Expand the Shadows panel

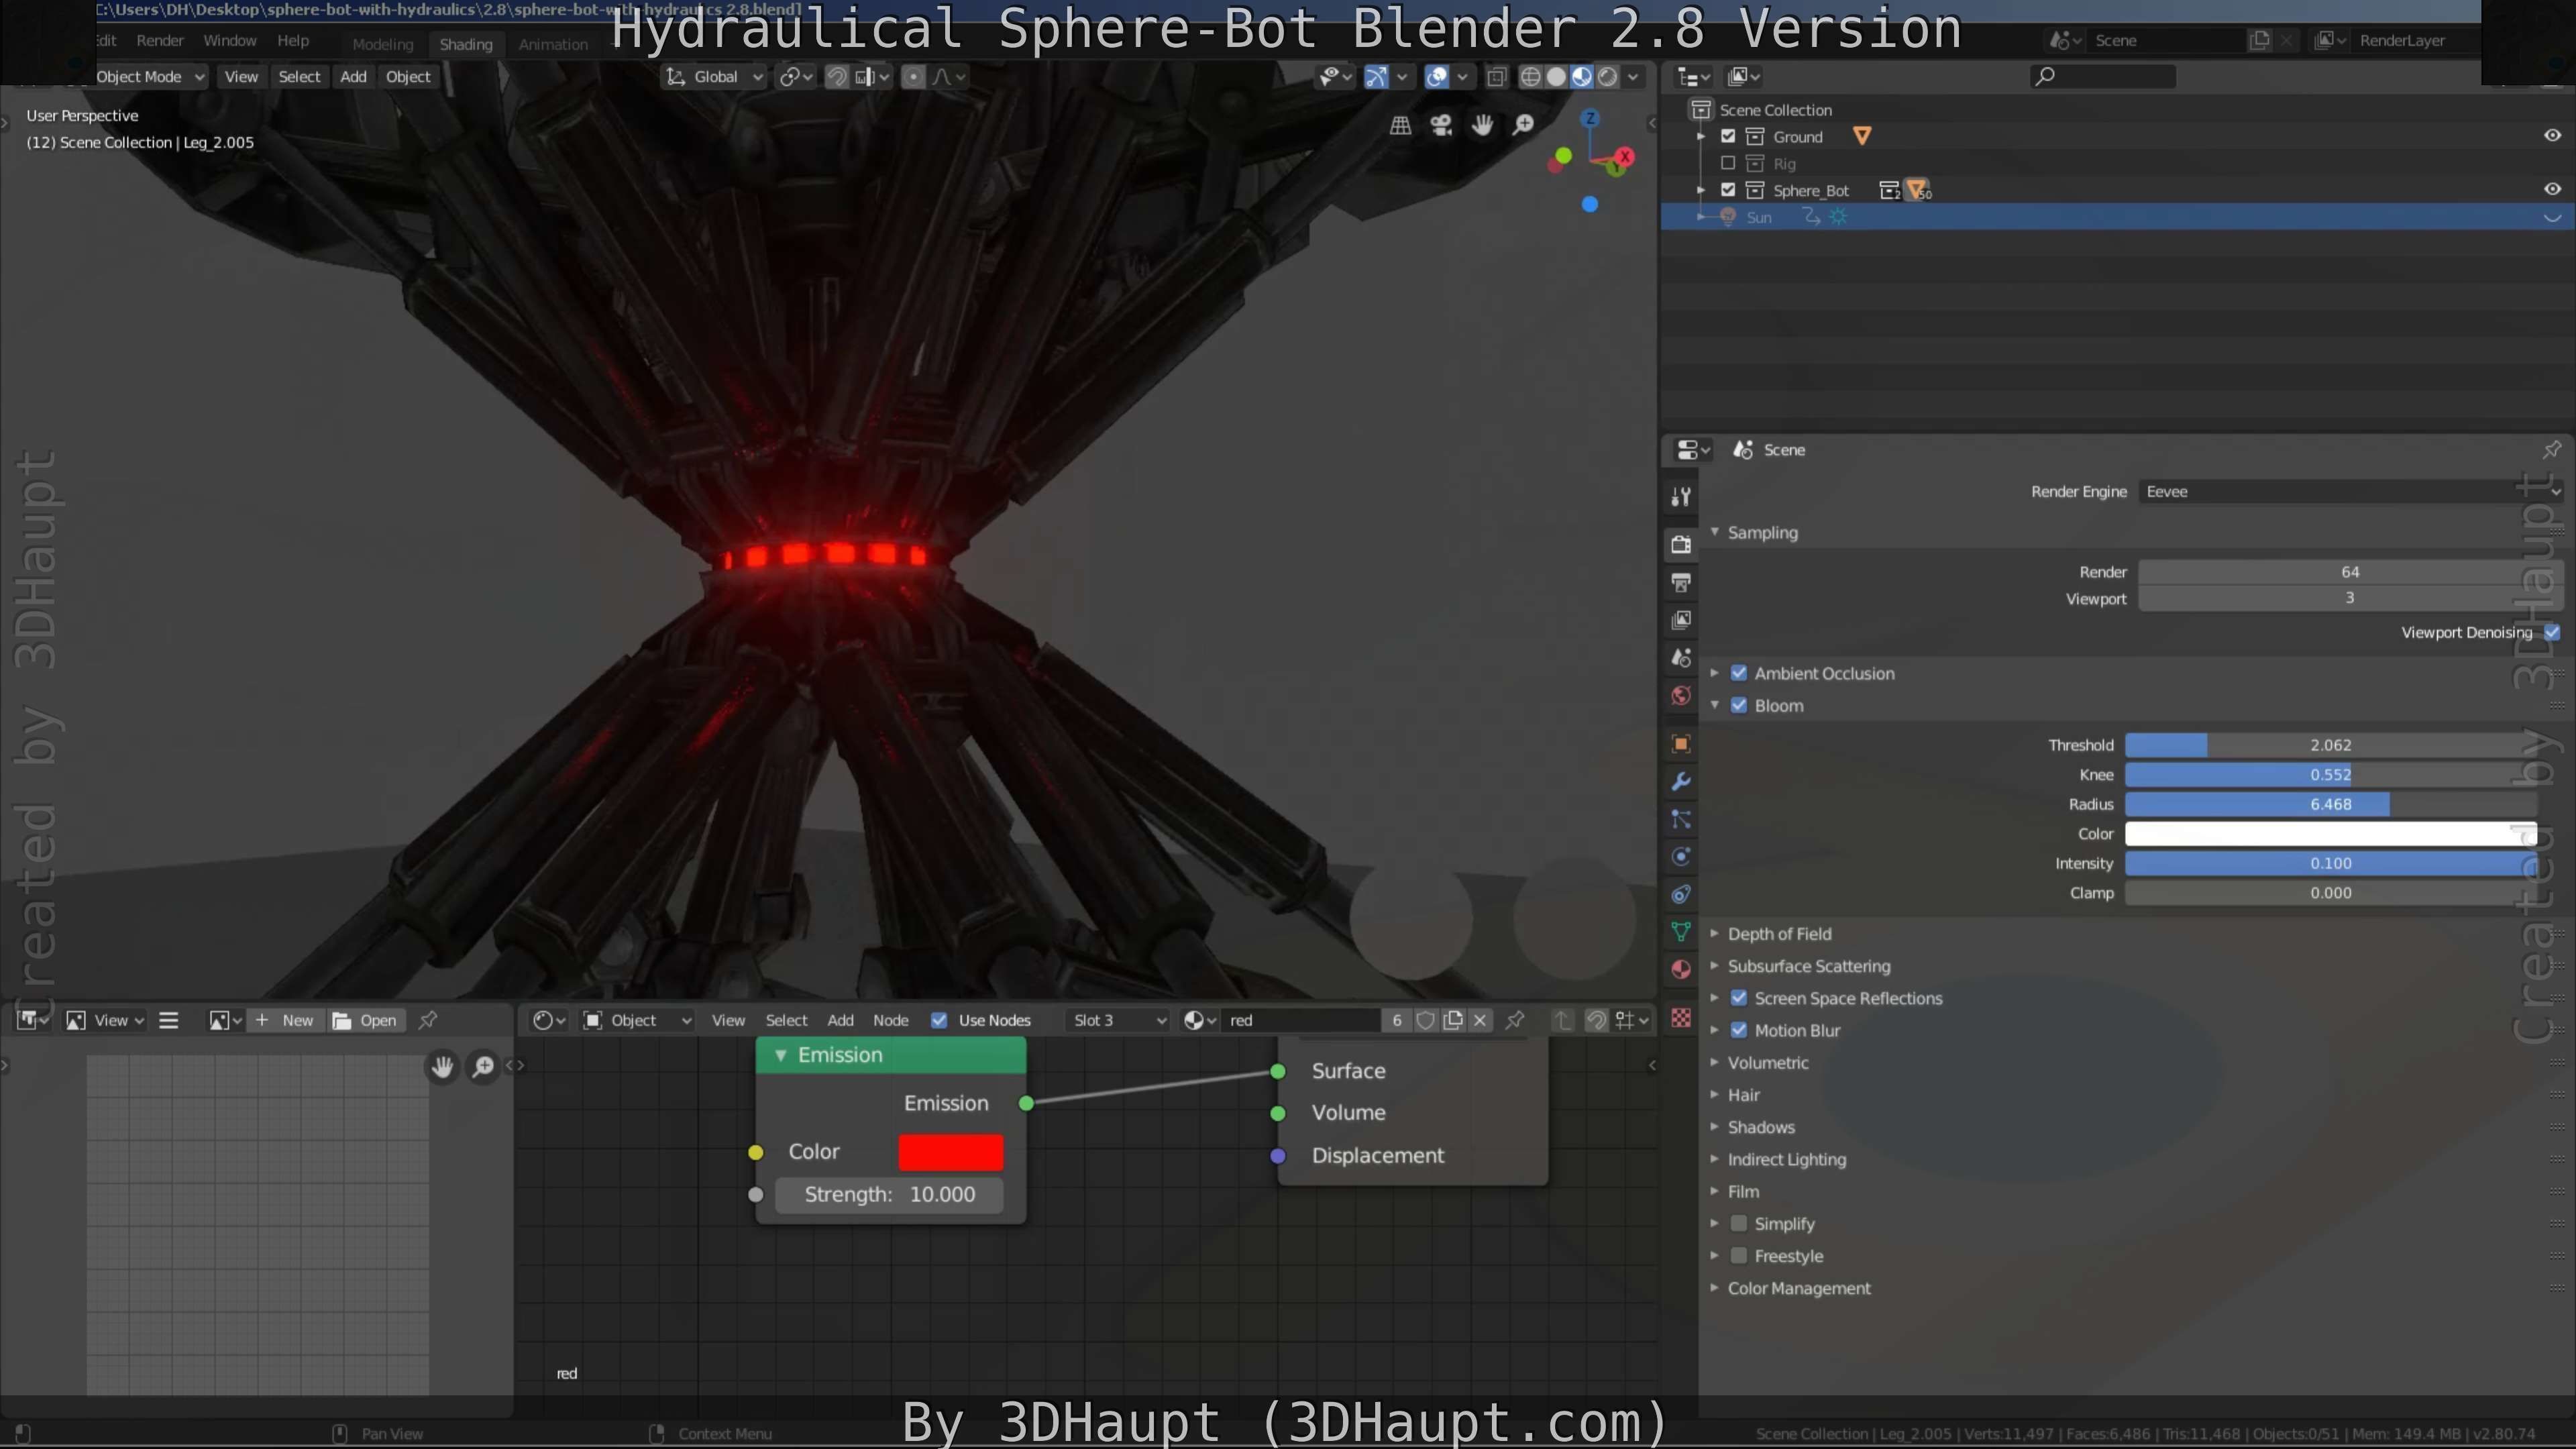(x=1760, y=1127)
